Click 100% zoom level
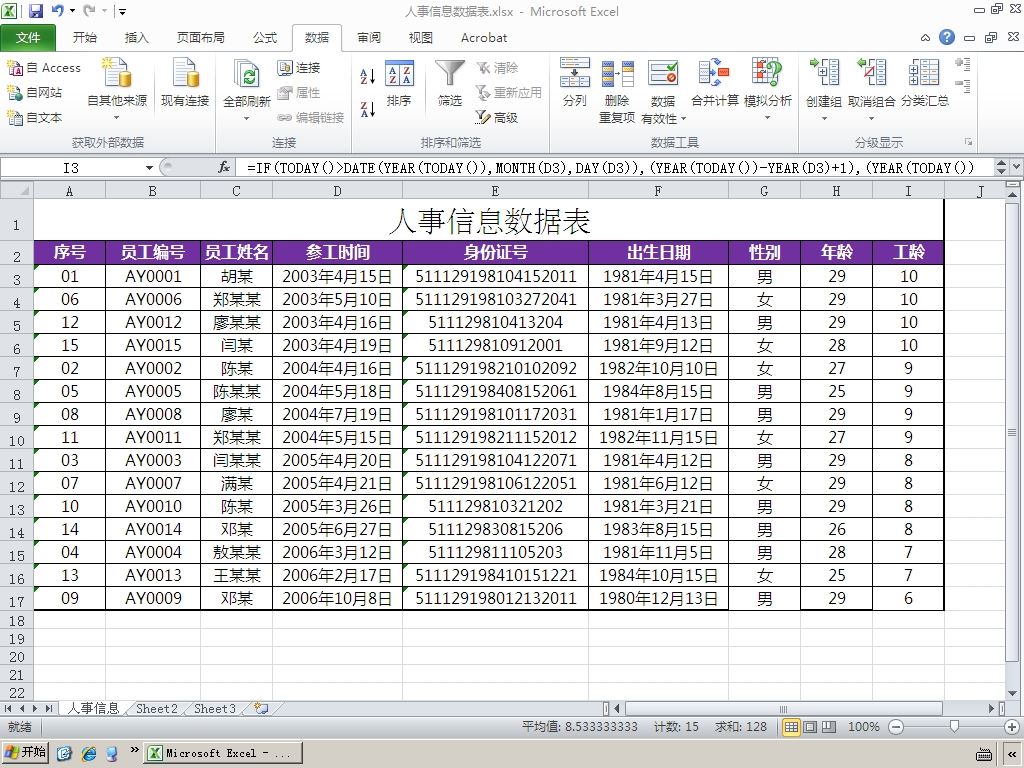The height and width of the screenshot is (768, 1024). 863,726
